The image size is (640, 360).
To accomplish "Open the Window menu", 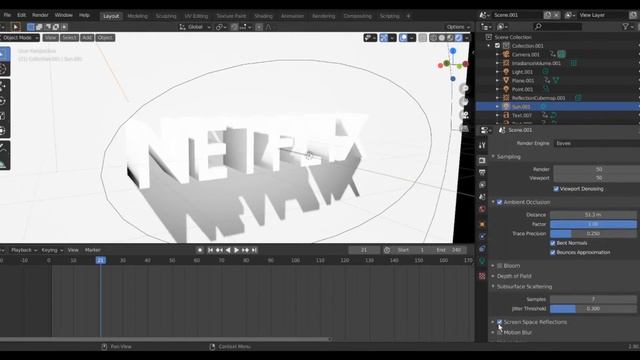I will [x=64, y=15].
